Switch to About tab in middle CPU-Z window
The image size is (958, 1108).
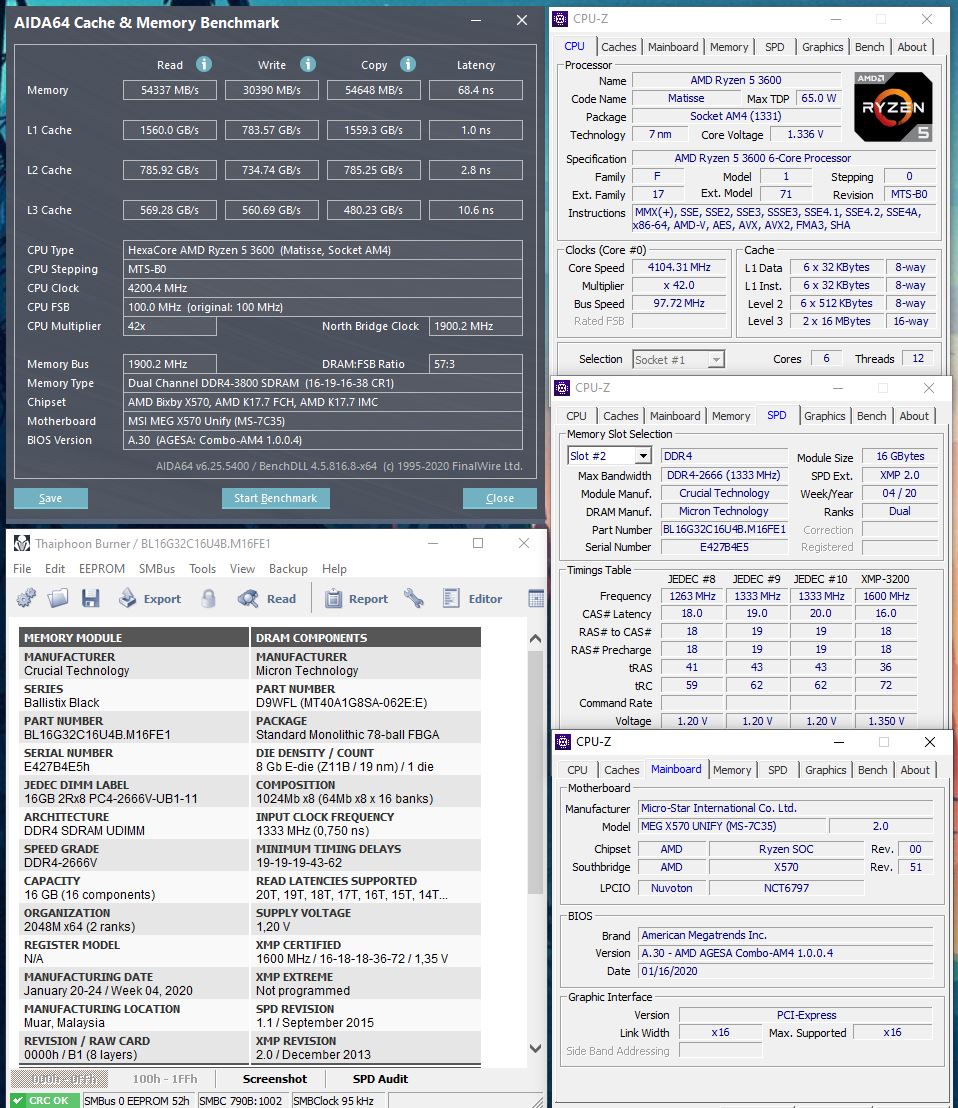click(x=913, y=416)
